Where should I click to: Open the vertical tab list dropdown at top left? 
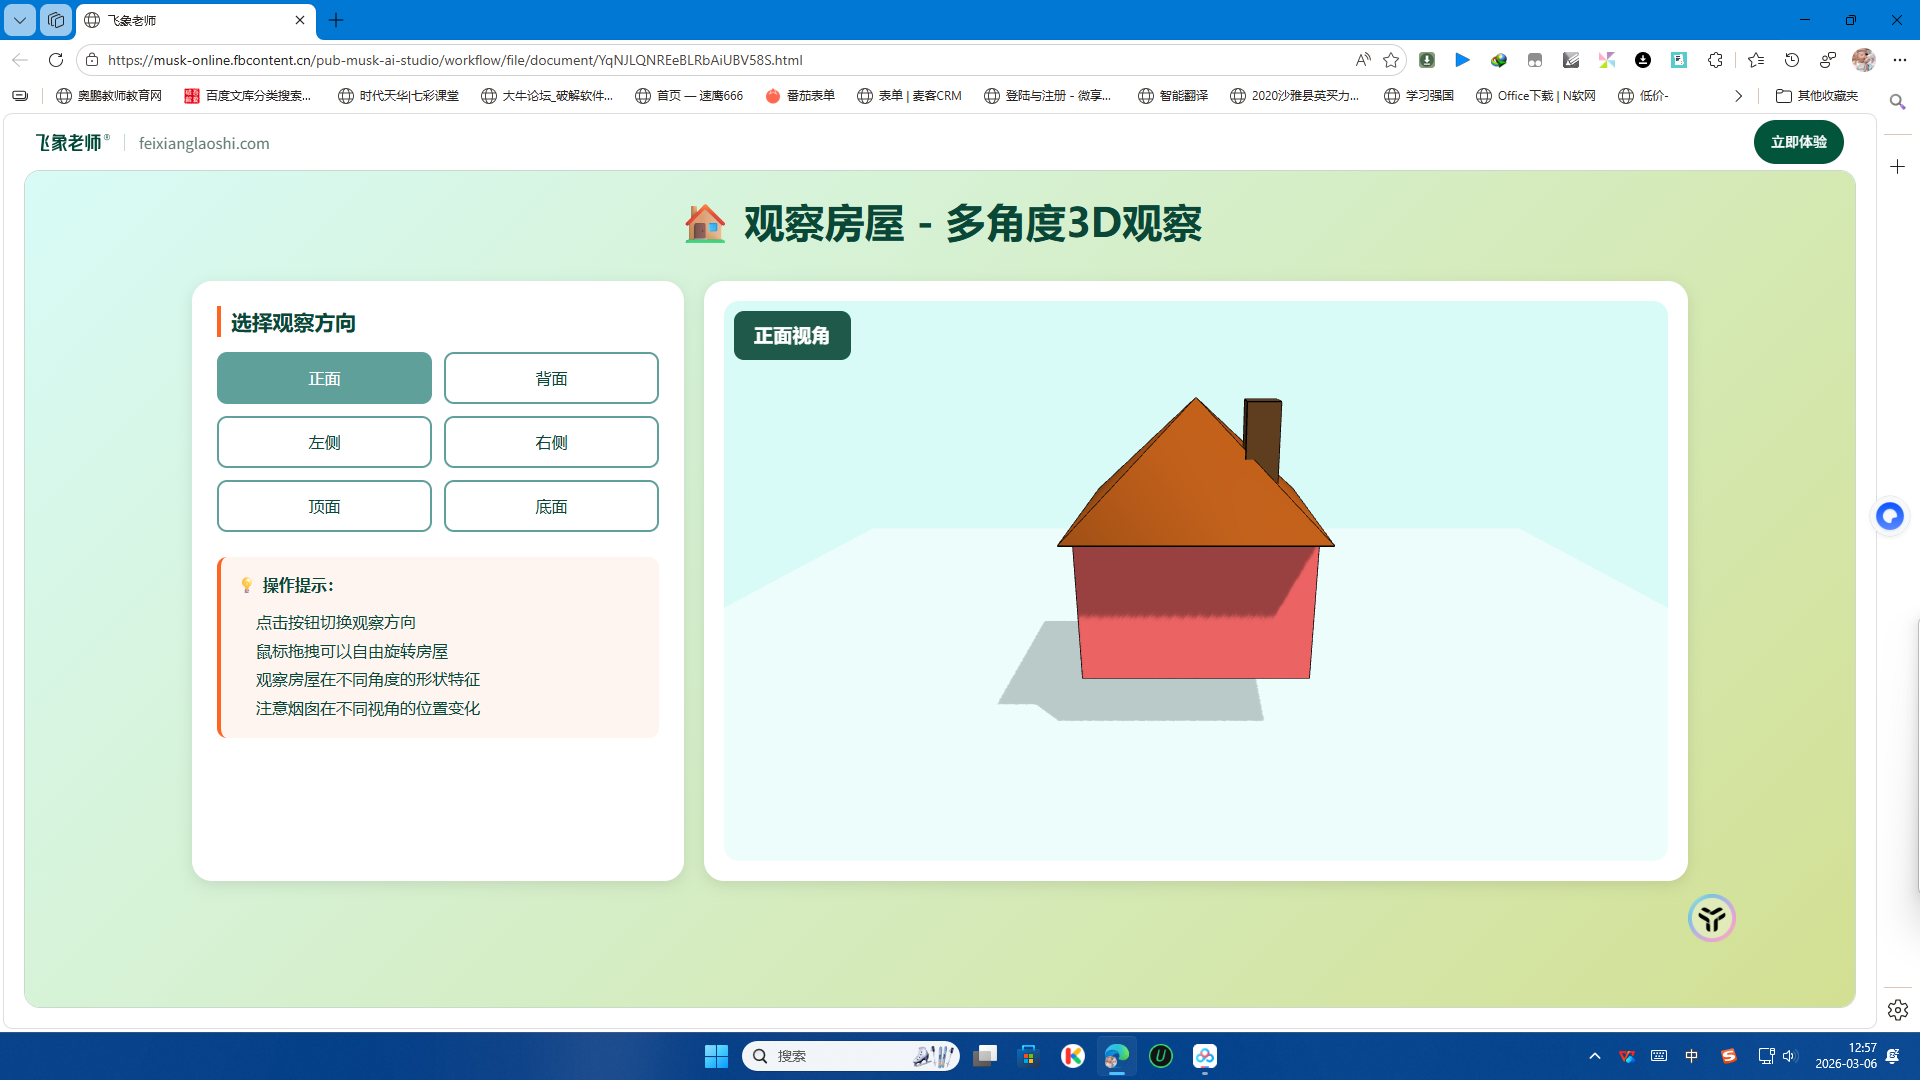tap(19, 20)
